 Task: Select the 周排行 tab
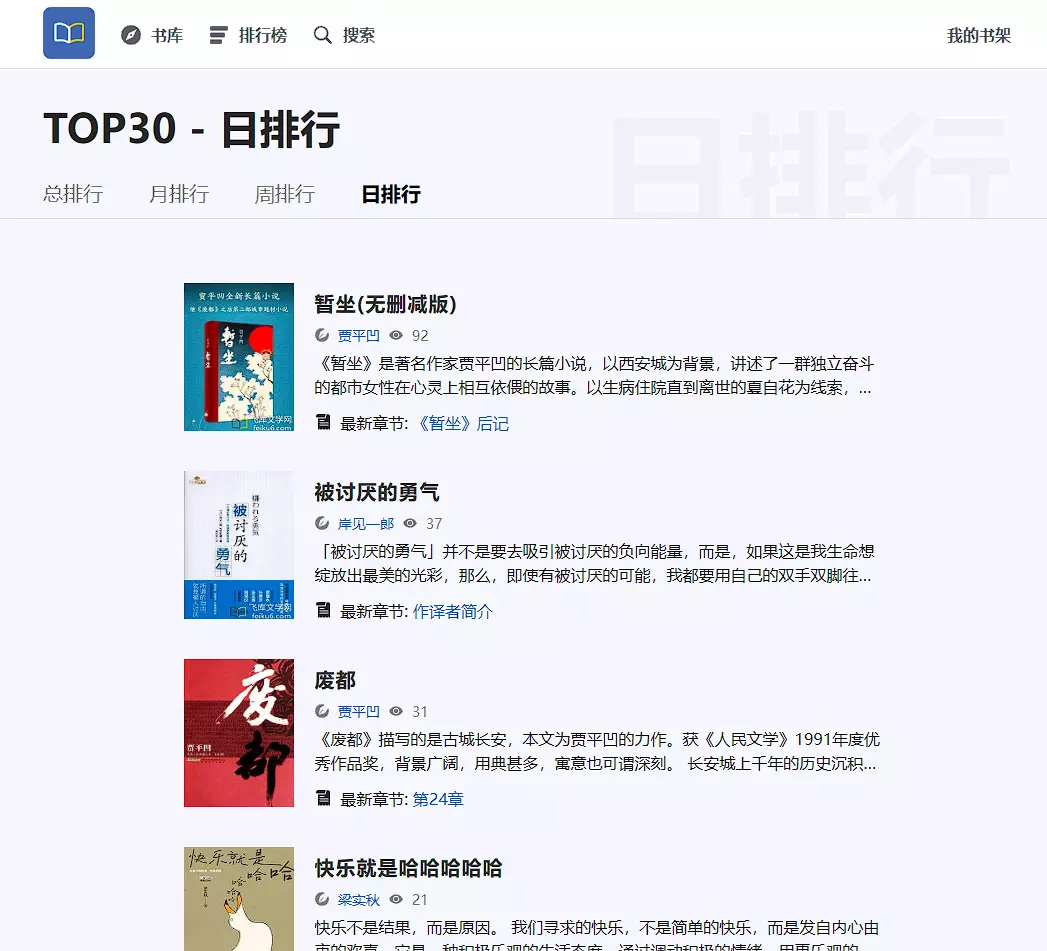284,194
